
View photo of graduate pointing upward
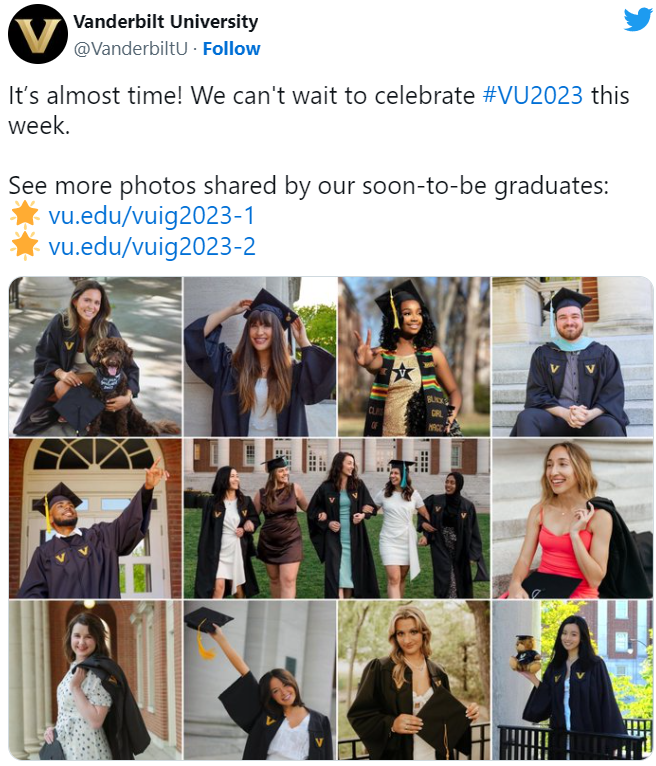tap(95, 518)
